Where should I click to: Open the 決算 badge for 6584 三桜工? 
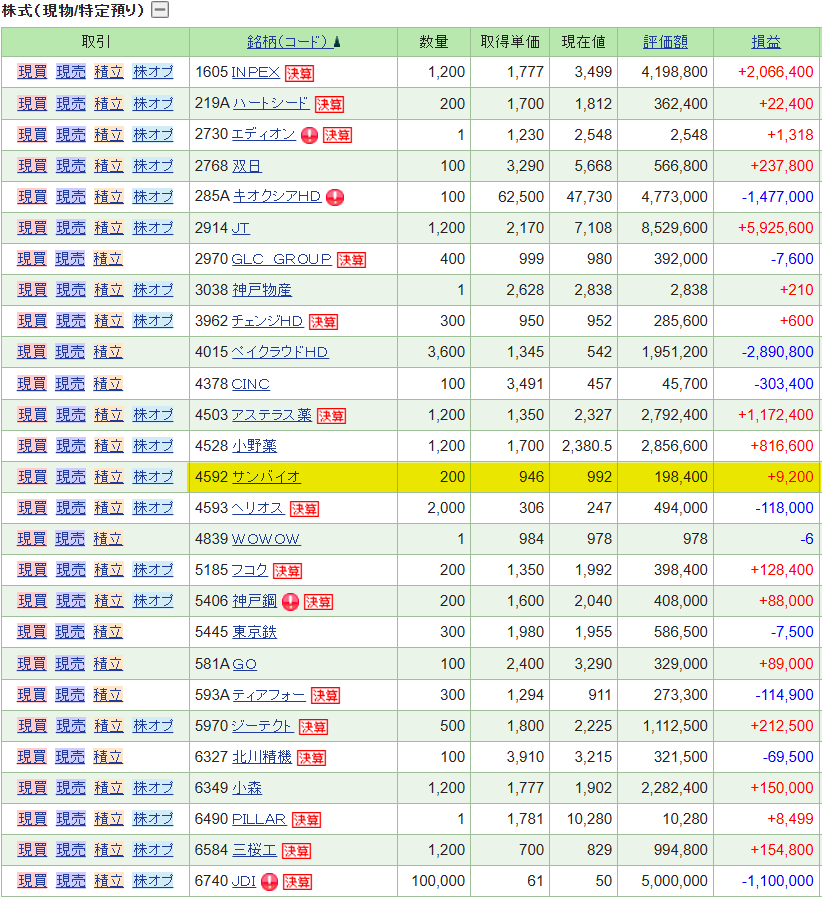(296, 851)
